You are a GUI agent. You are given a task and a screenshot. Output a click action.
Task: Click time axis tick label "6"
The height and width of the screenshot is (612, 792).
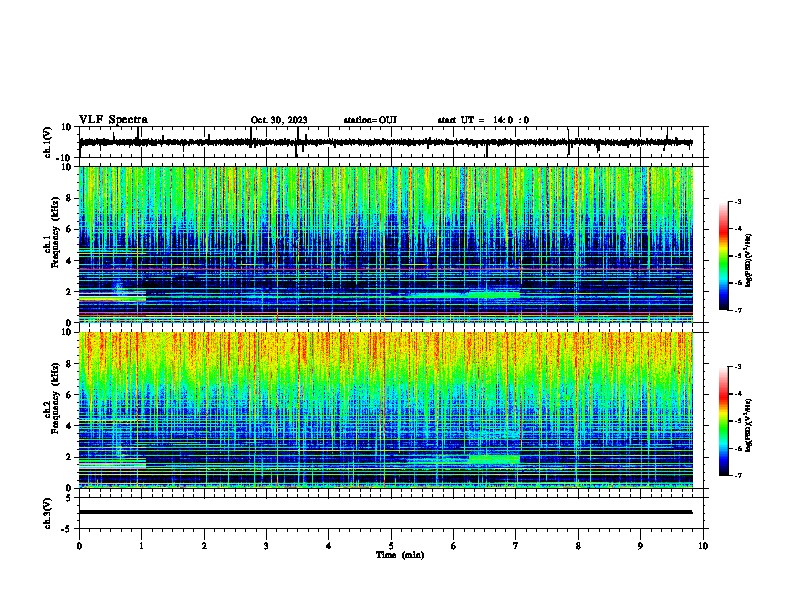coord(454,546)
